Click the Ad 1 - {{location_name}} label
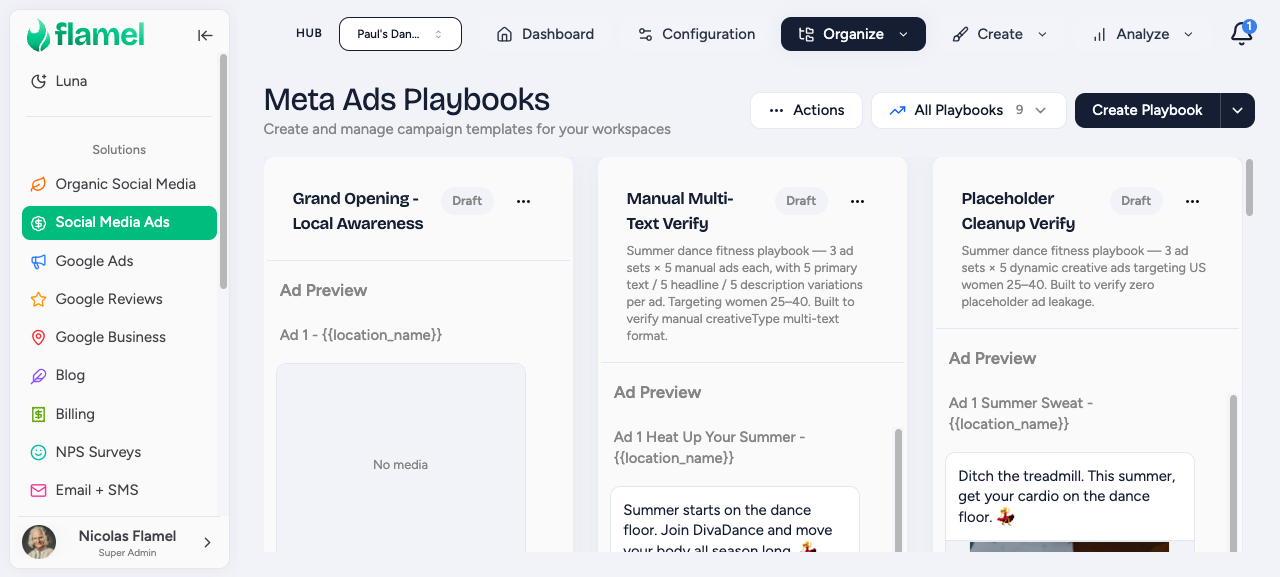Viewport: 1280px width, 577px height. [x=361, y=335]
